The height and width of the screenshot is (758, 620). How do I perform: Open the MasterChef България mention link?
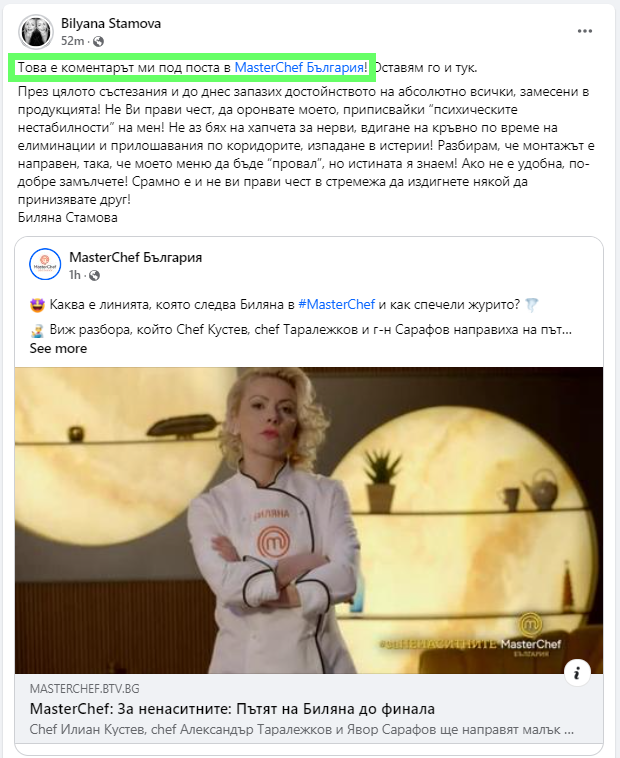click(299, 68)
